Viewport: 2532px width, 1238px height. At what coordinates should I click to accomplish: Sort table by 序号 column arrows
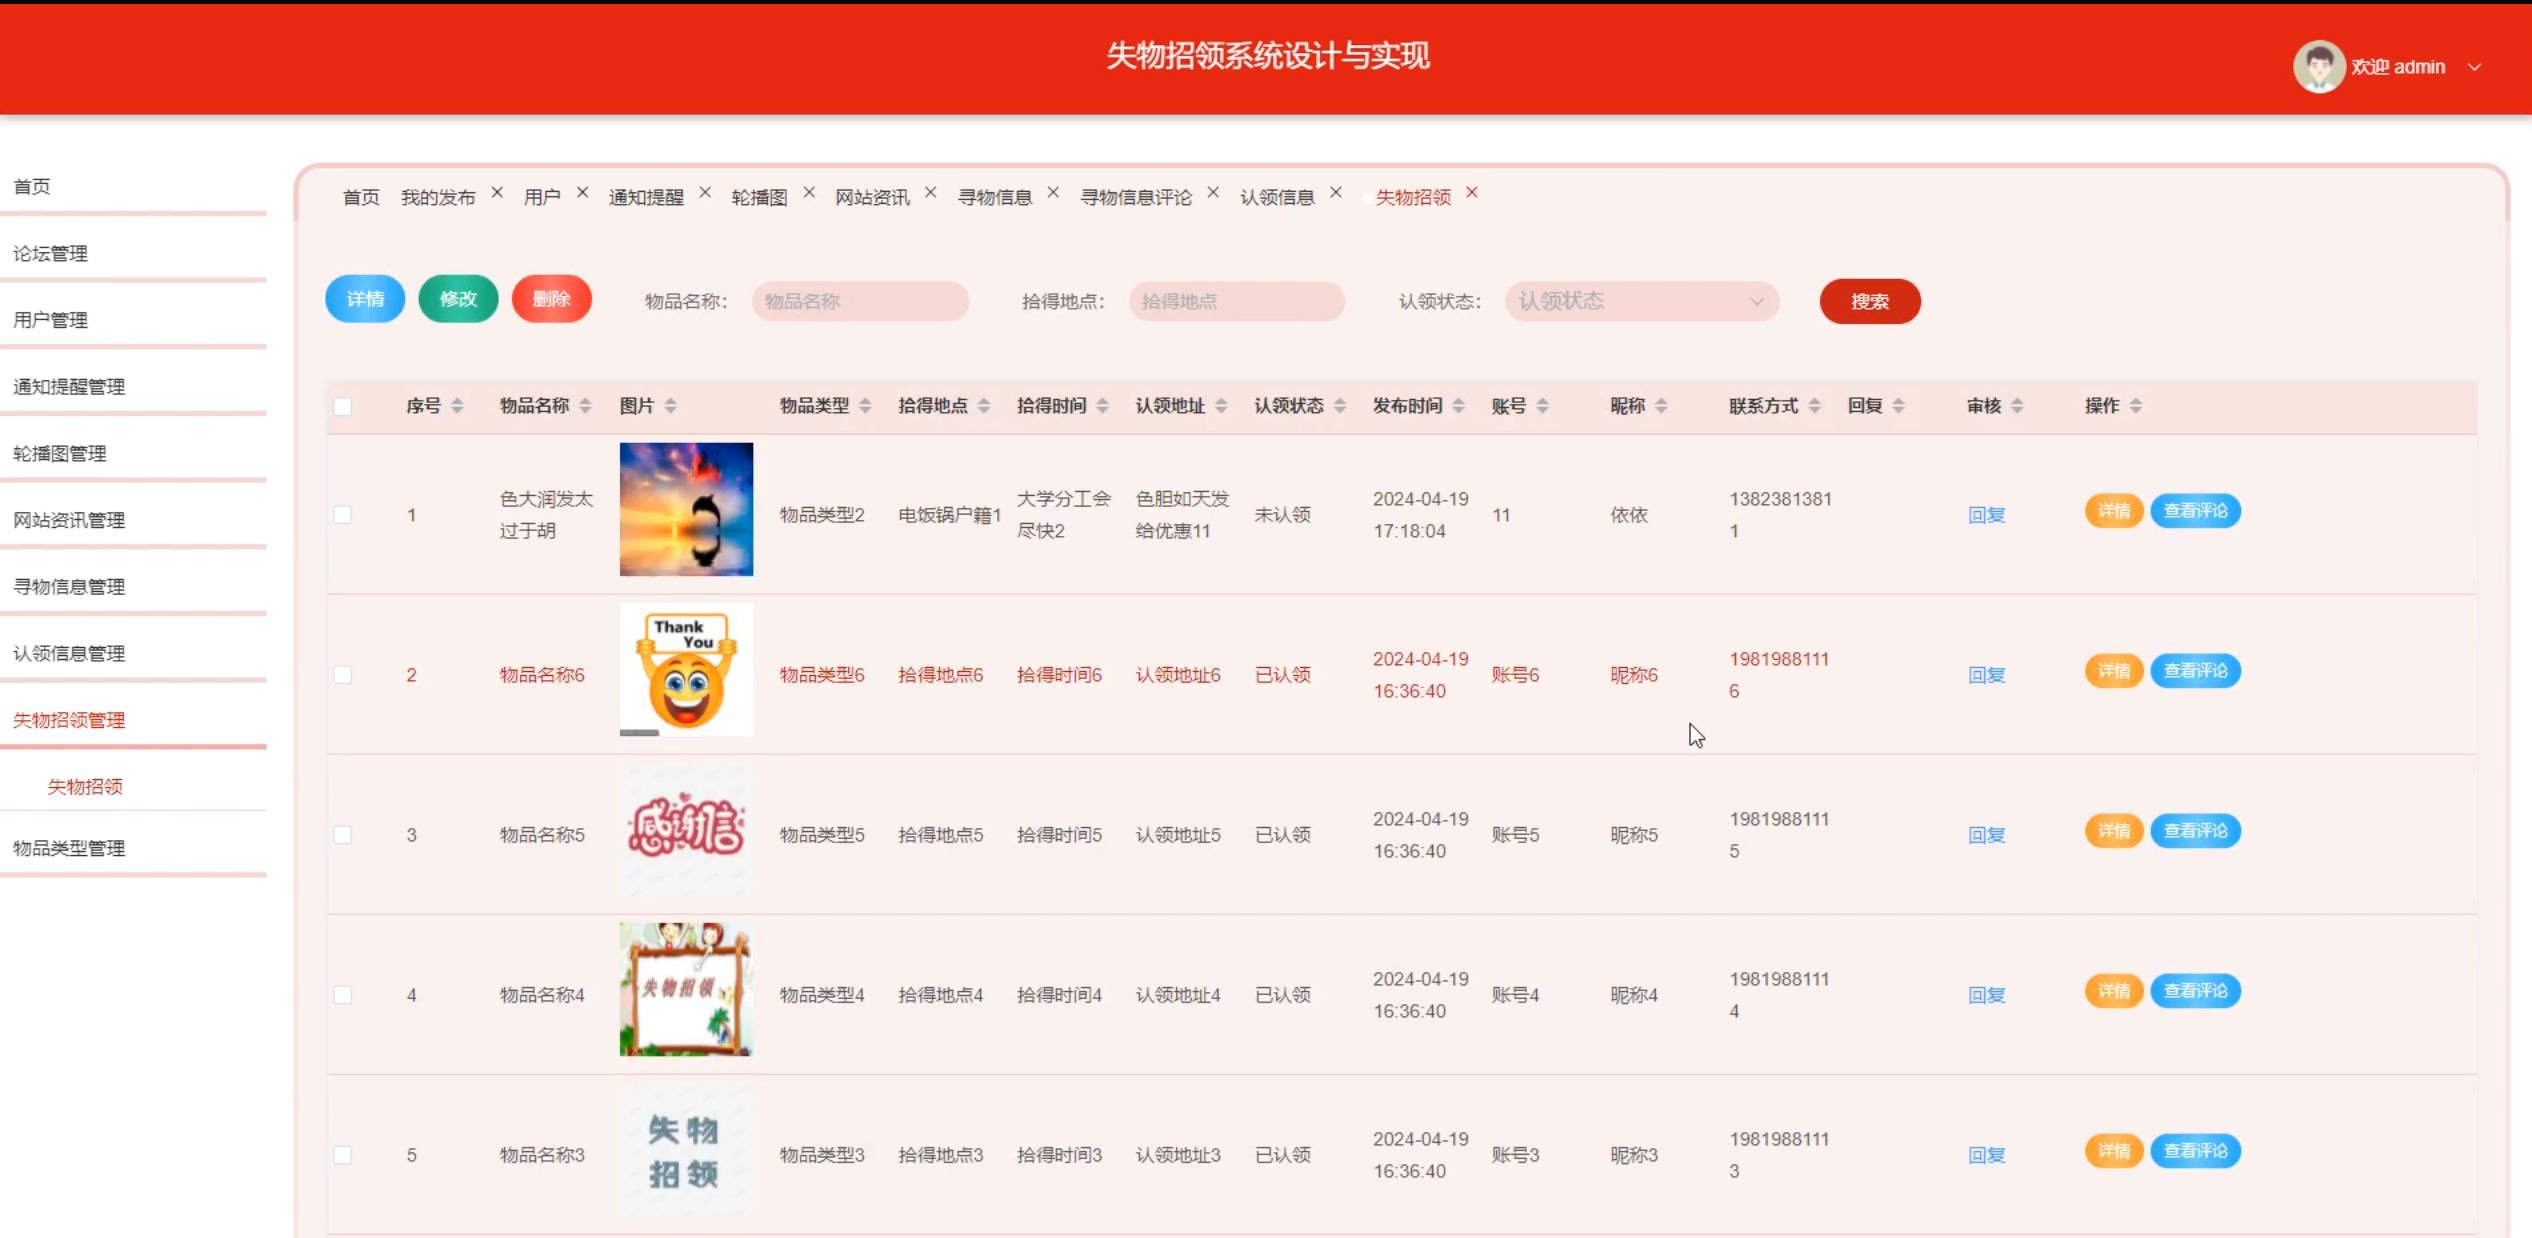457,405
